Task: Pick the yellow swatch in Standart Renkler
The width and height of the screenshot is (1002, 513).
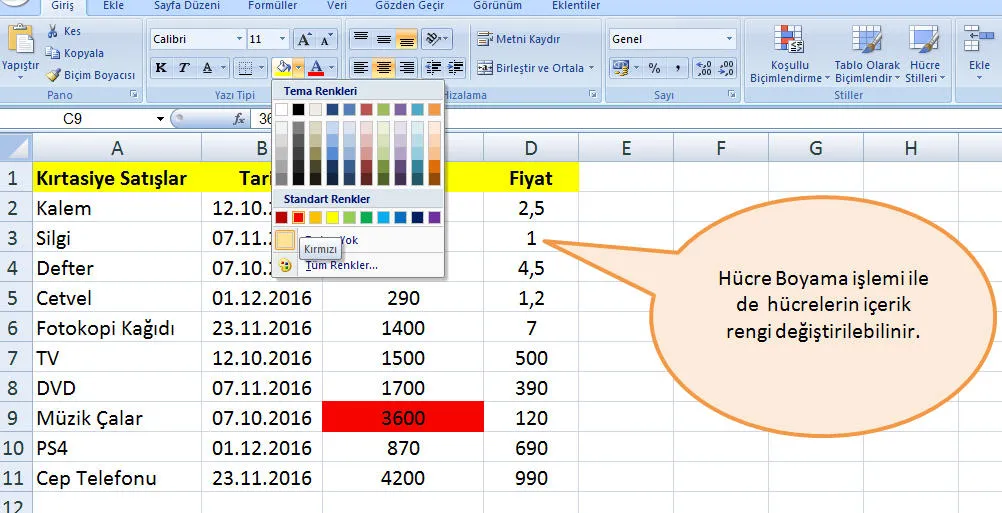Action: (332, 217)
